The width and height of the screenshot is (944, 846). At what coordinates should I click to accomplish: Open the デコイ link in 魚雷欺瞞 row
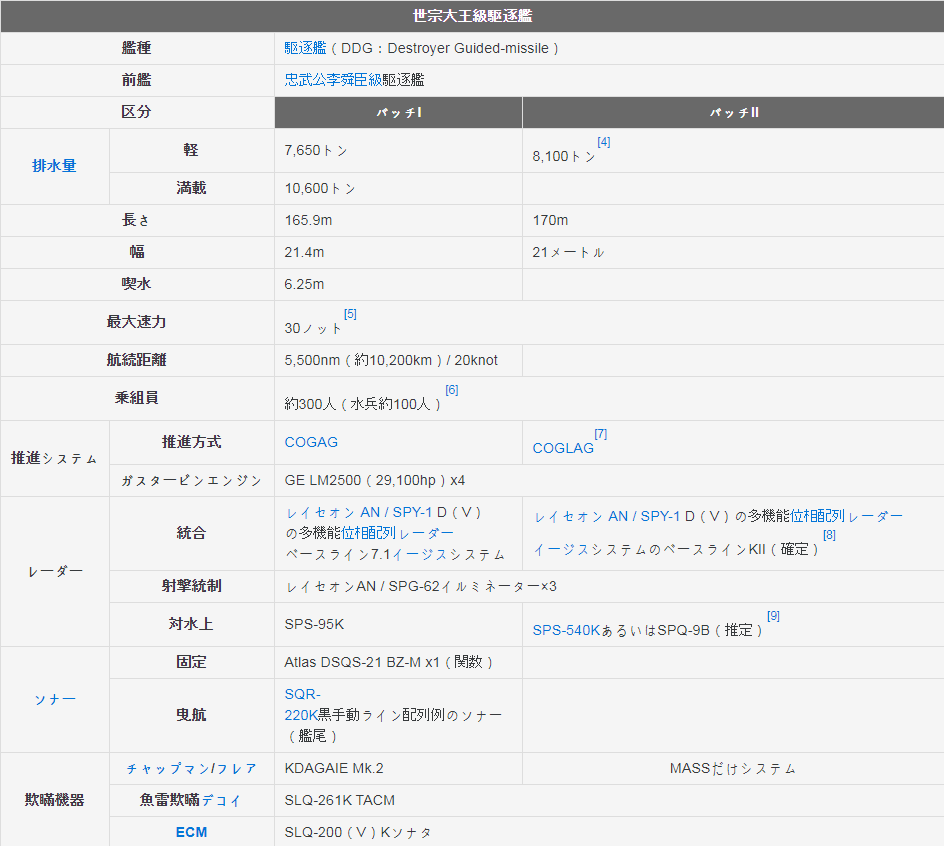pyautogui.click(x=221, y=800)
